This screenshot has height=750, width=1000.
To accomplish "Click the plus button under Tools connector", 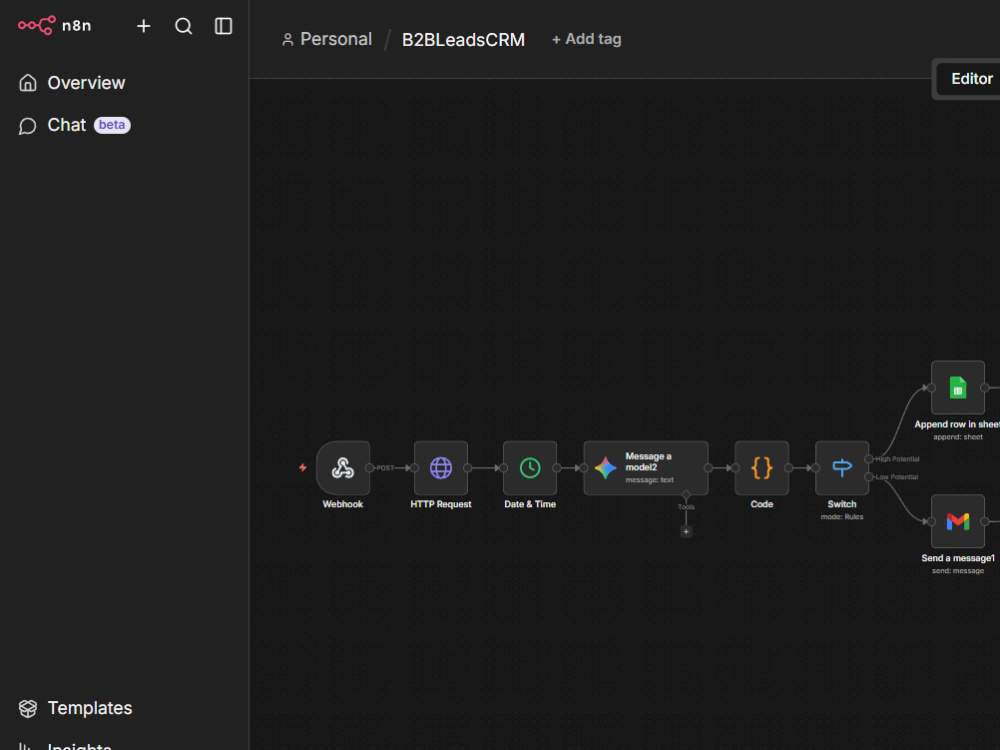I will coord(686,531).
